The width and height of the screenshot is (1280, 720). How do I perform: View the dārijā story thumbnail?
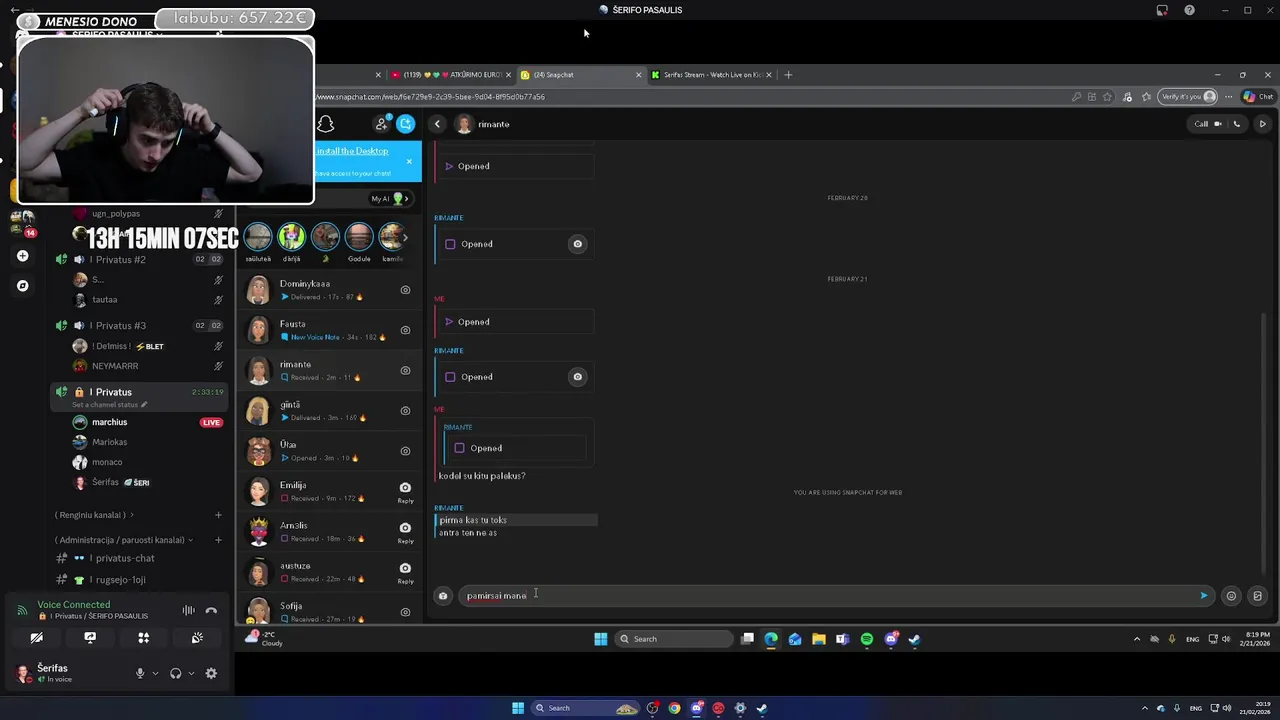tap(292, 237)
